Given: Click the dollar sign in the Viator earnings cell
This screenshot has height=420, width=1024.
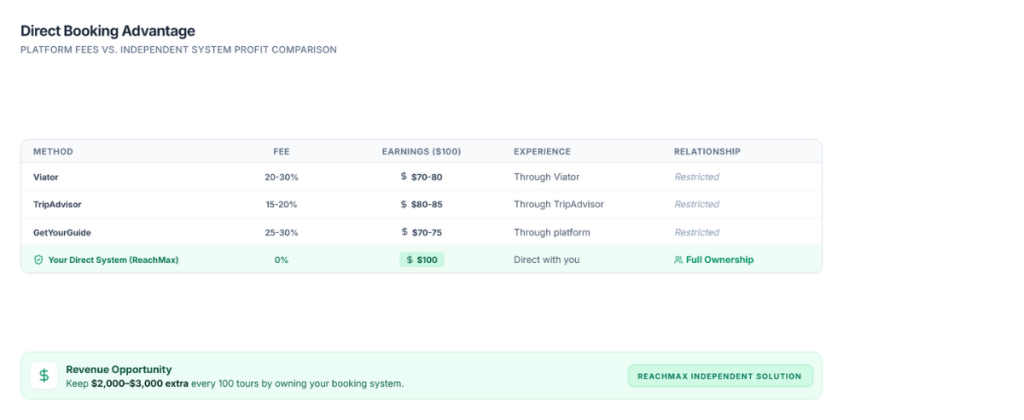Looking at the screenshot, I should (x=404, y=176).
